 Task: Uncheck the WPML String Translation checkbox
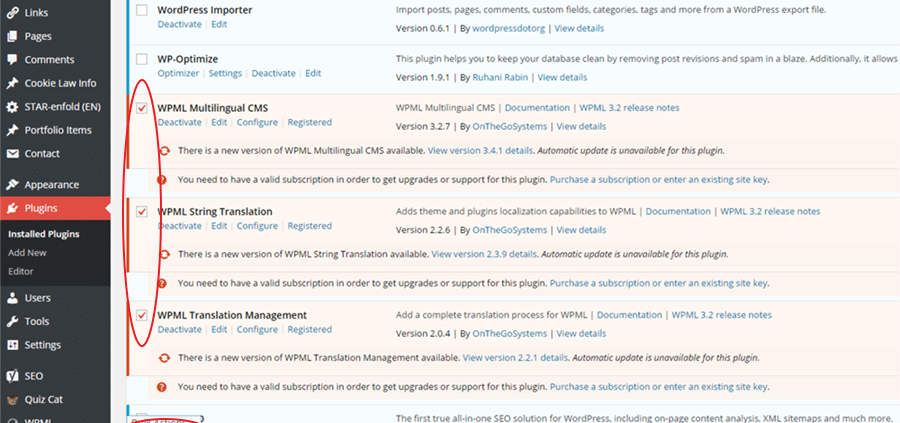pos(142,212)
